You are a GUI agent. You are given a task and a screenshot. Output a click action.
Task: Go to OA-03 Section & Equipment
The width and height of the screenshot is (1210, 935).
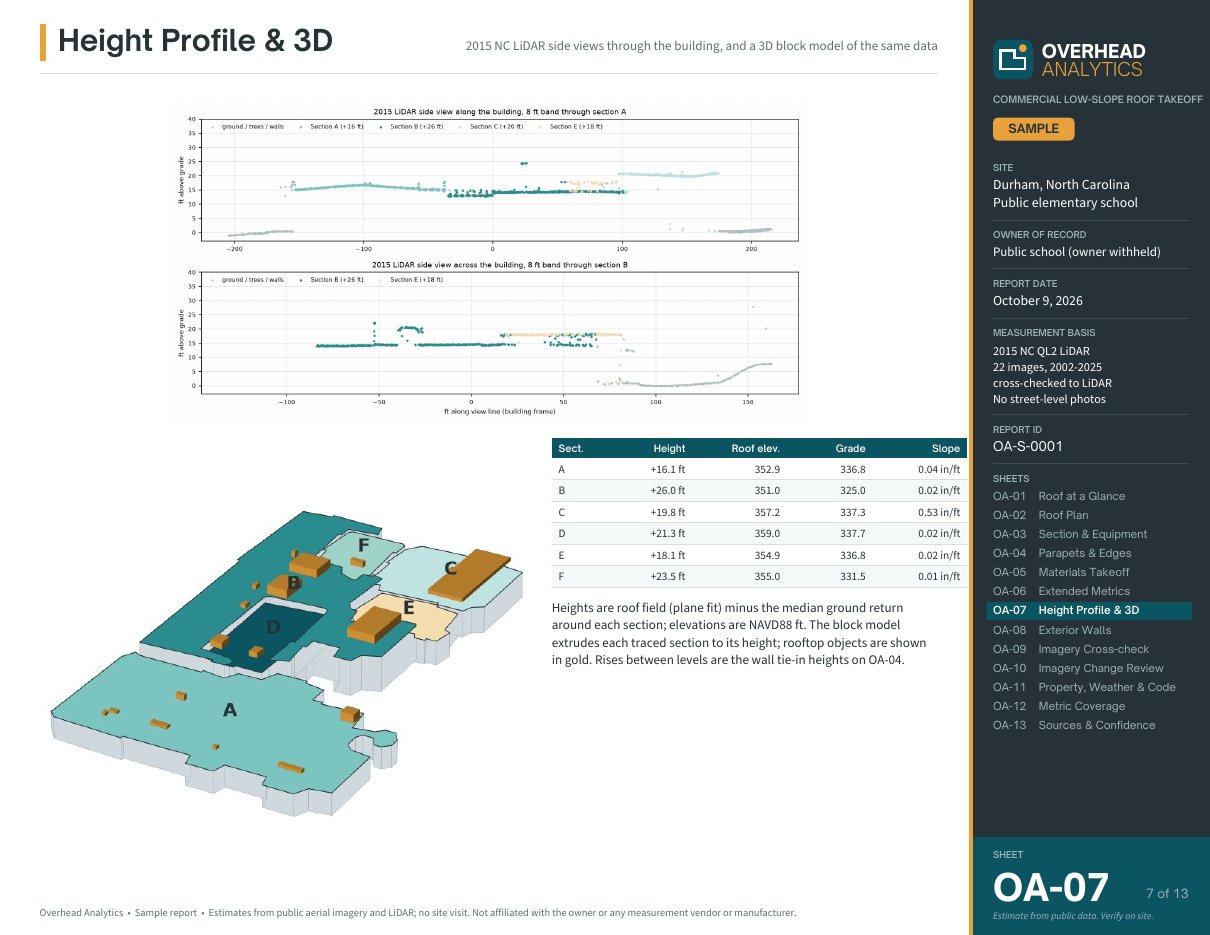(1070, 534)
